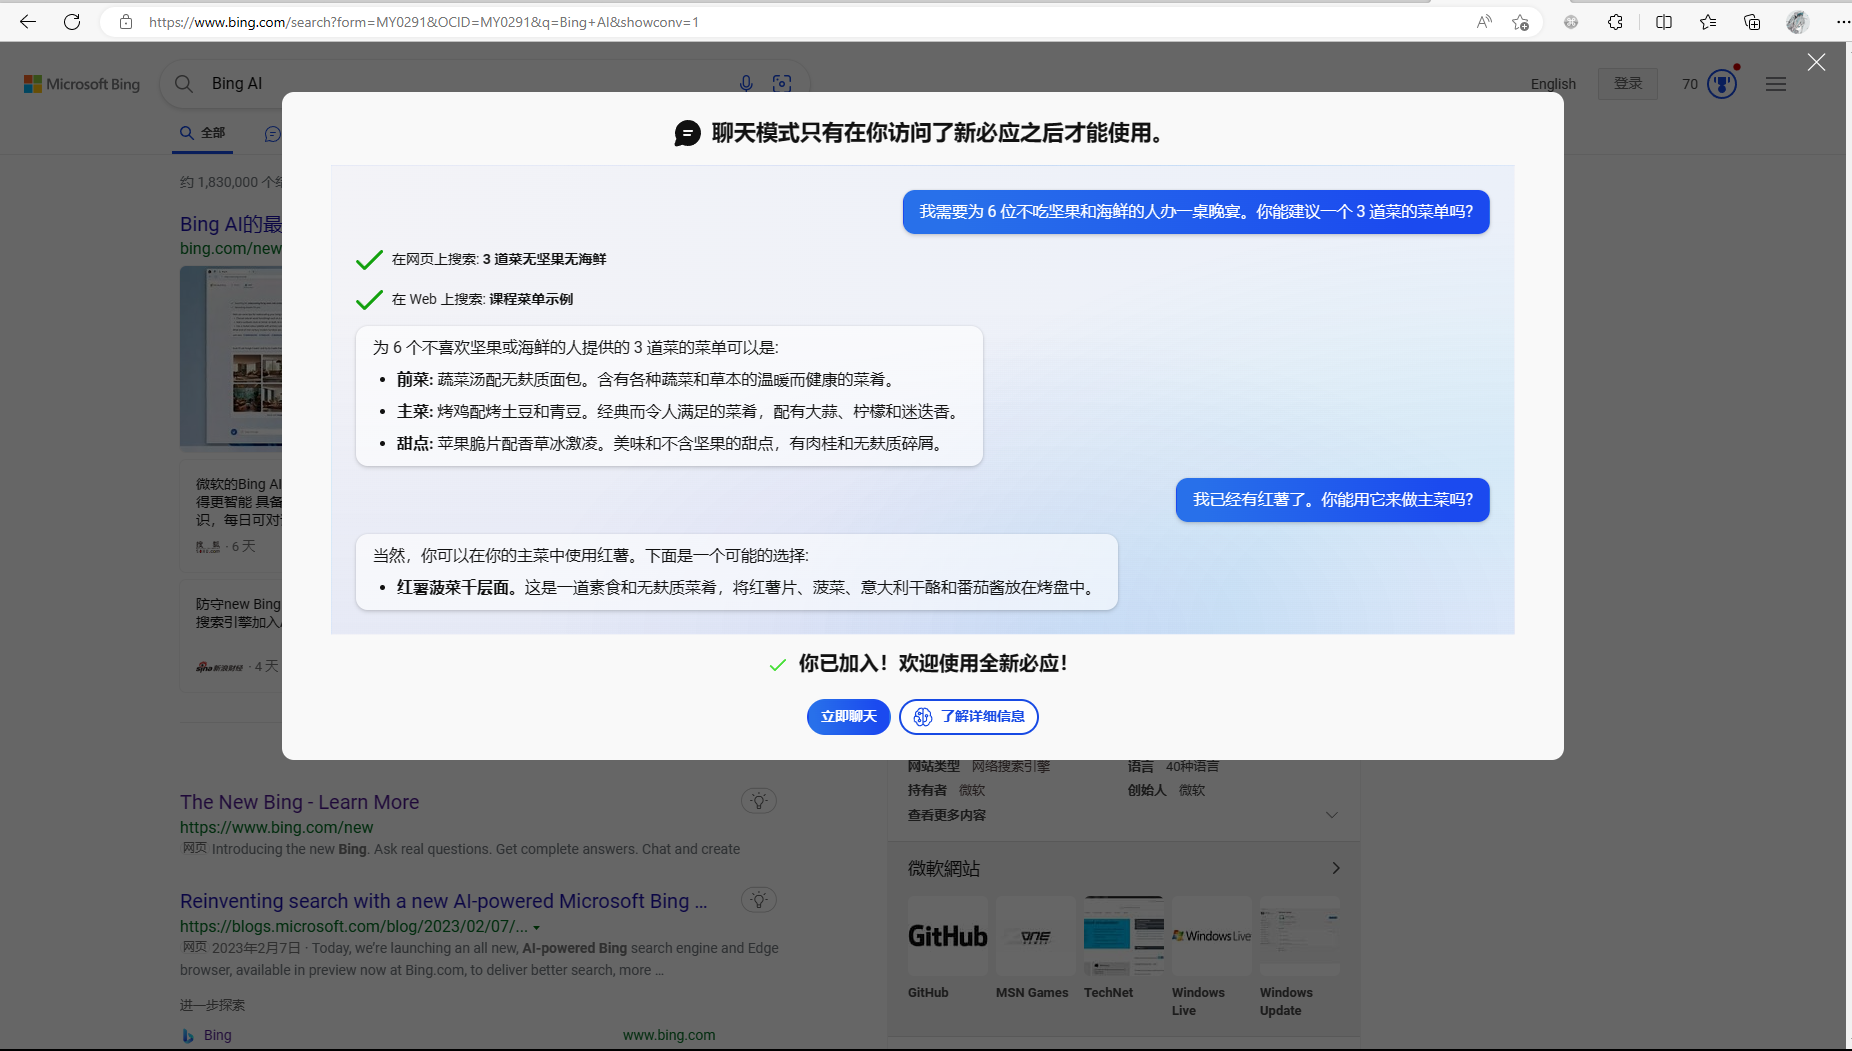Reload the page with the refresh icon

tap(72, 22)
